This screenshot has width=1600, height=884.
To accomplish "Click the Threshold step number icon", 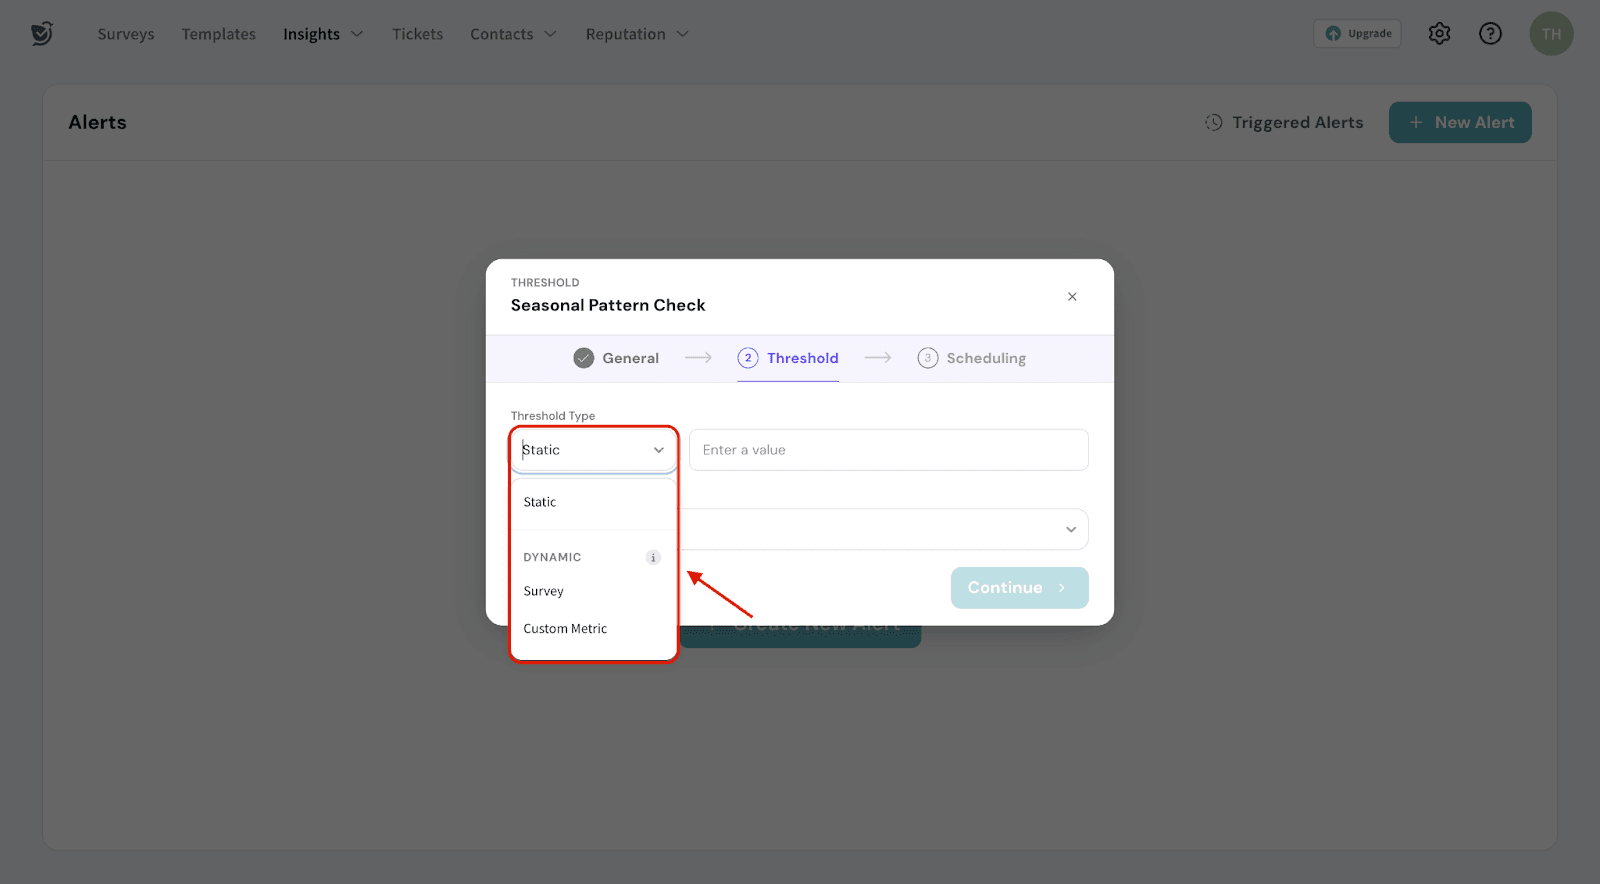I will (748, 358).
